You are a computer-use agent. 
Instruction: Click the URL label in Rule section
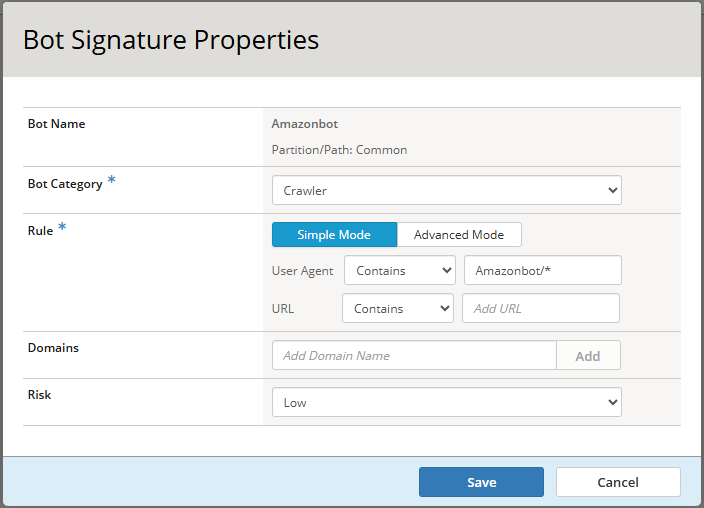pos(283,309)
